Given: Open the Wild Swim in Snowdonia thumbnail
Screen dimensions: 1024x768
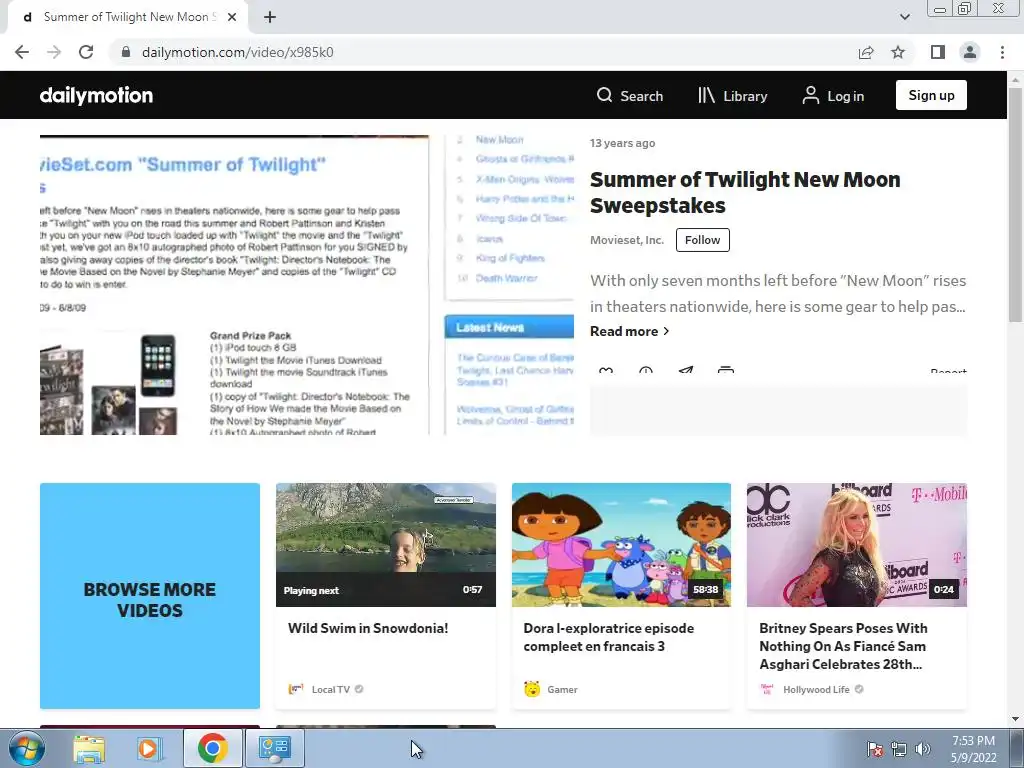Looking at the screenshot, I should click(x=385, y=545).
